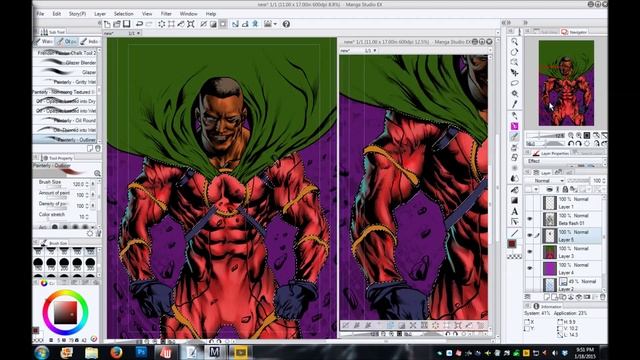Click the Brush Size stepper arrows
This screenshot has height=360, width=640.
point(87,184)
